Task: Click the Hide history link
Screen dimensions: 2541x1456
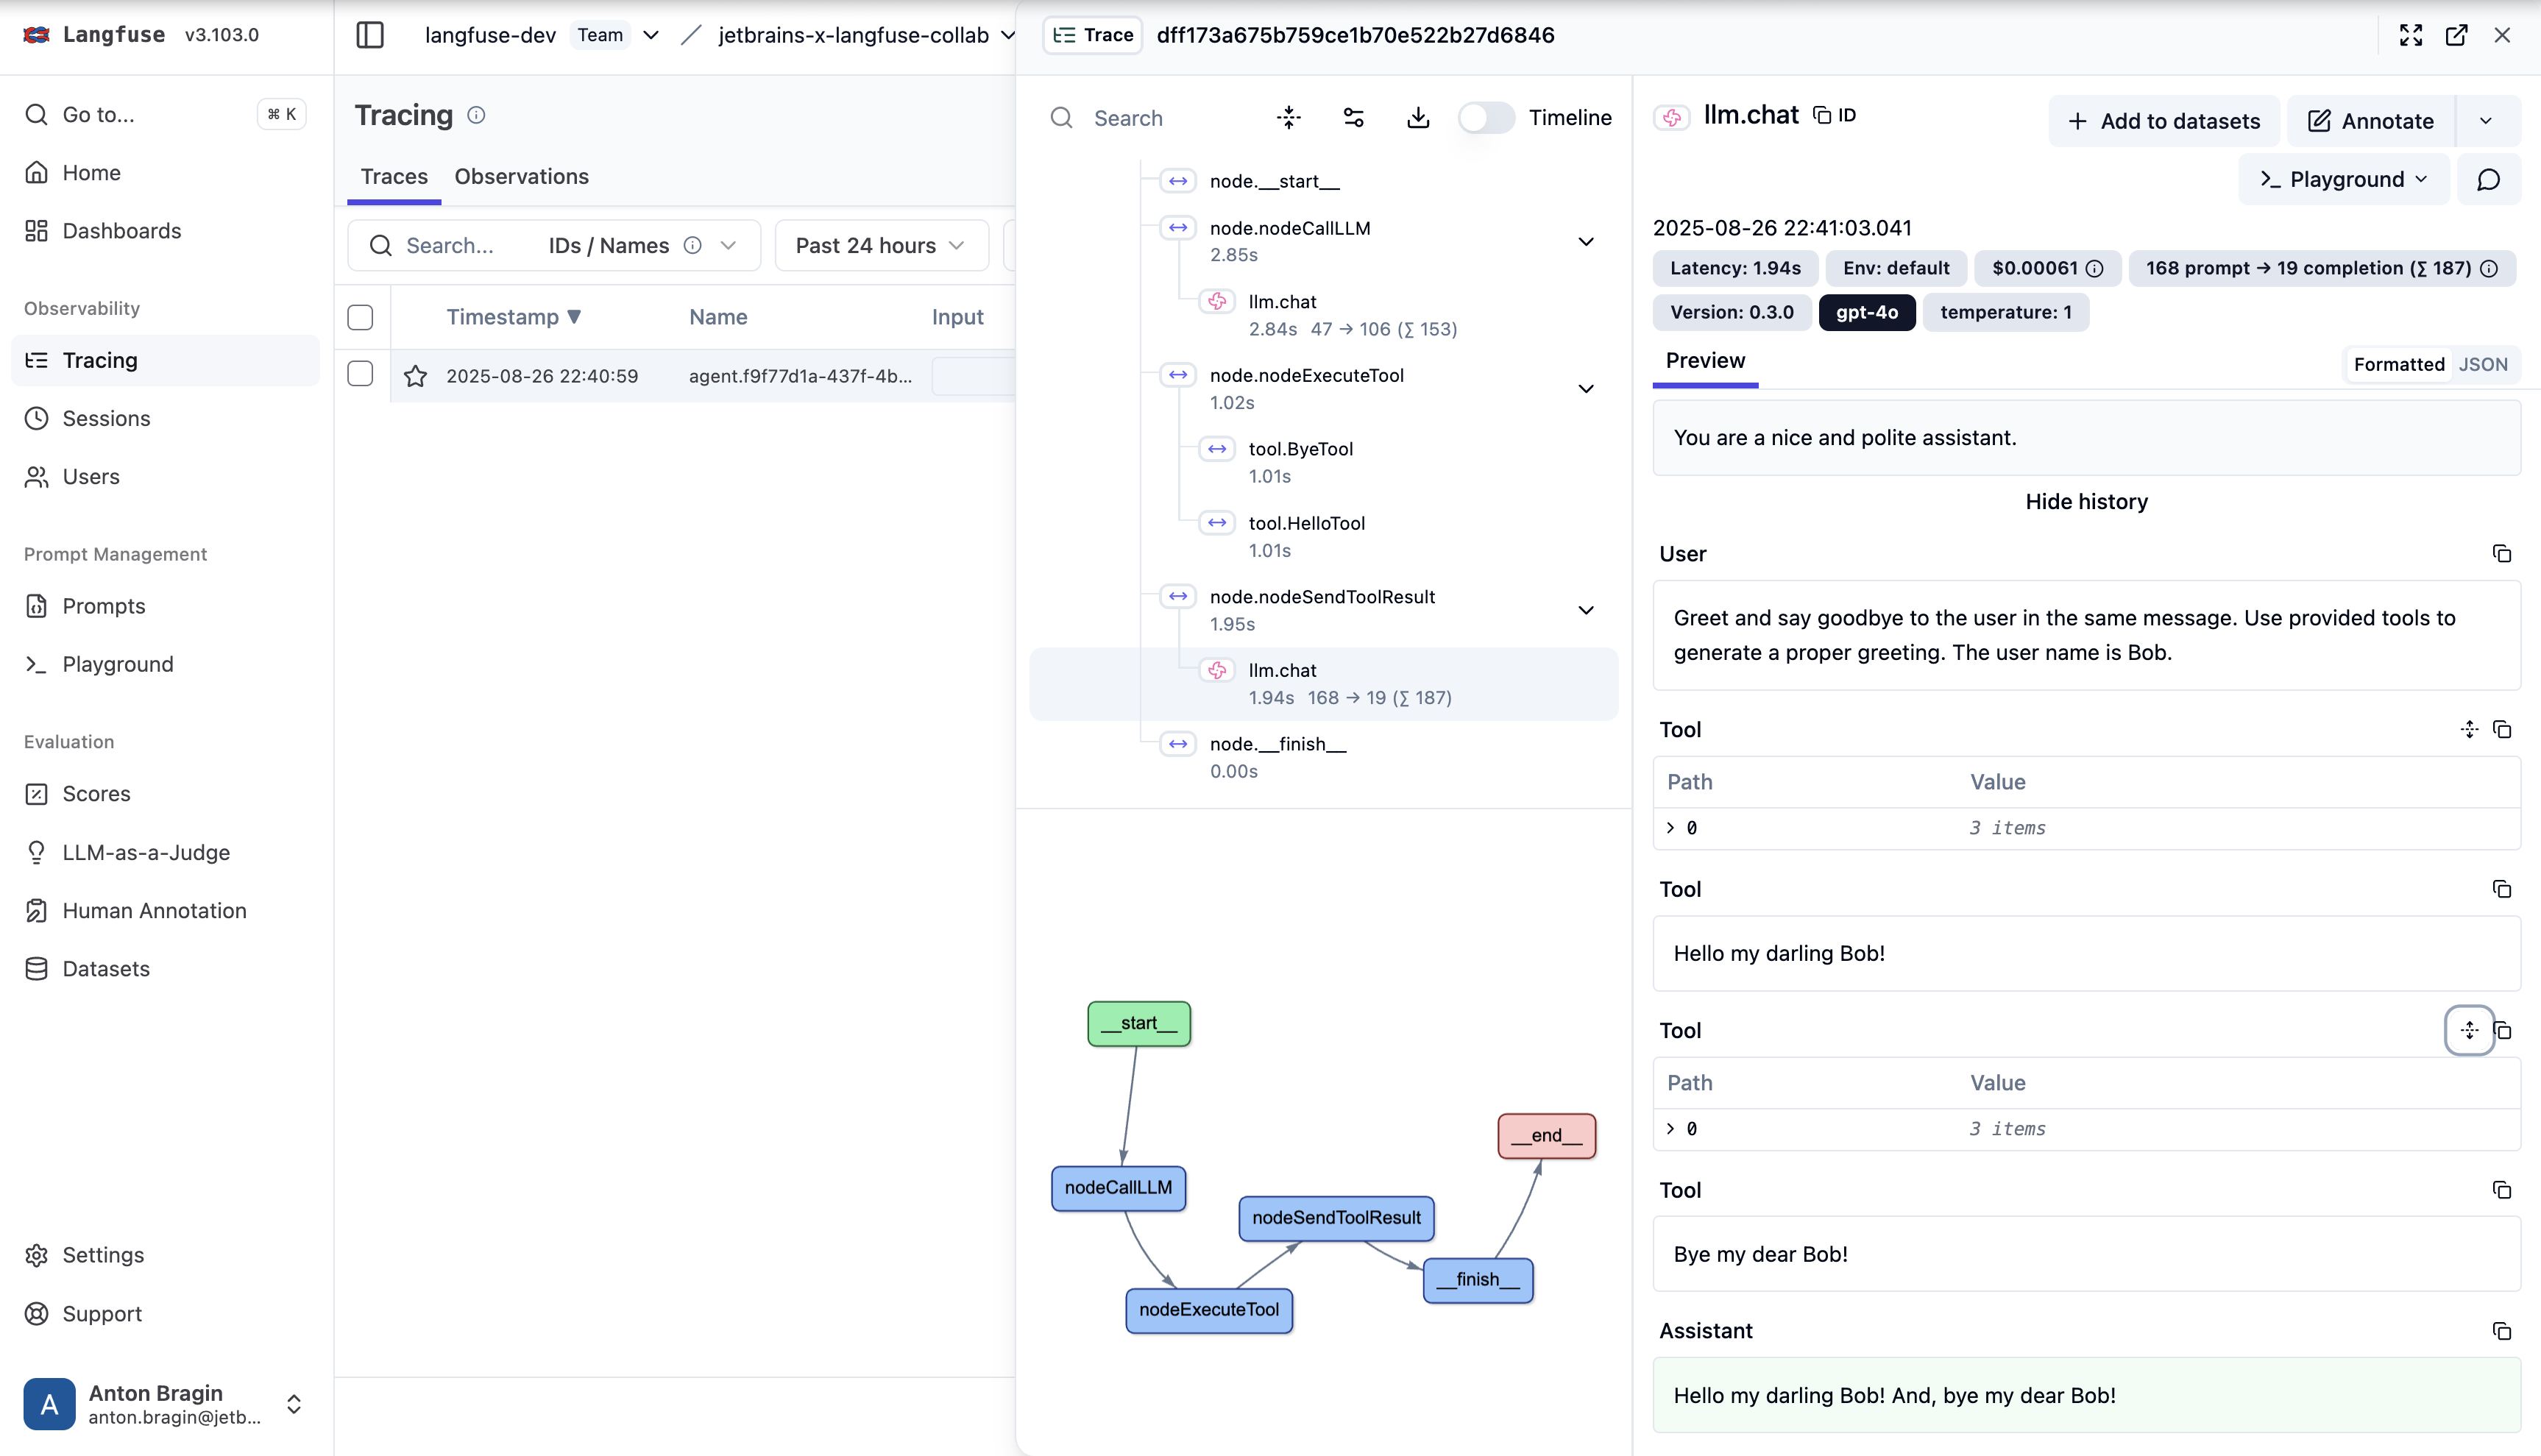Action: pyautogui.click(x=2085, y=502)
